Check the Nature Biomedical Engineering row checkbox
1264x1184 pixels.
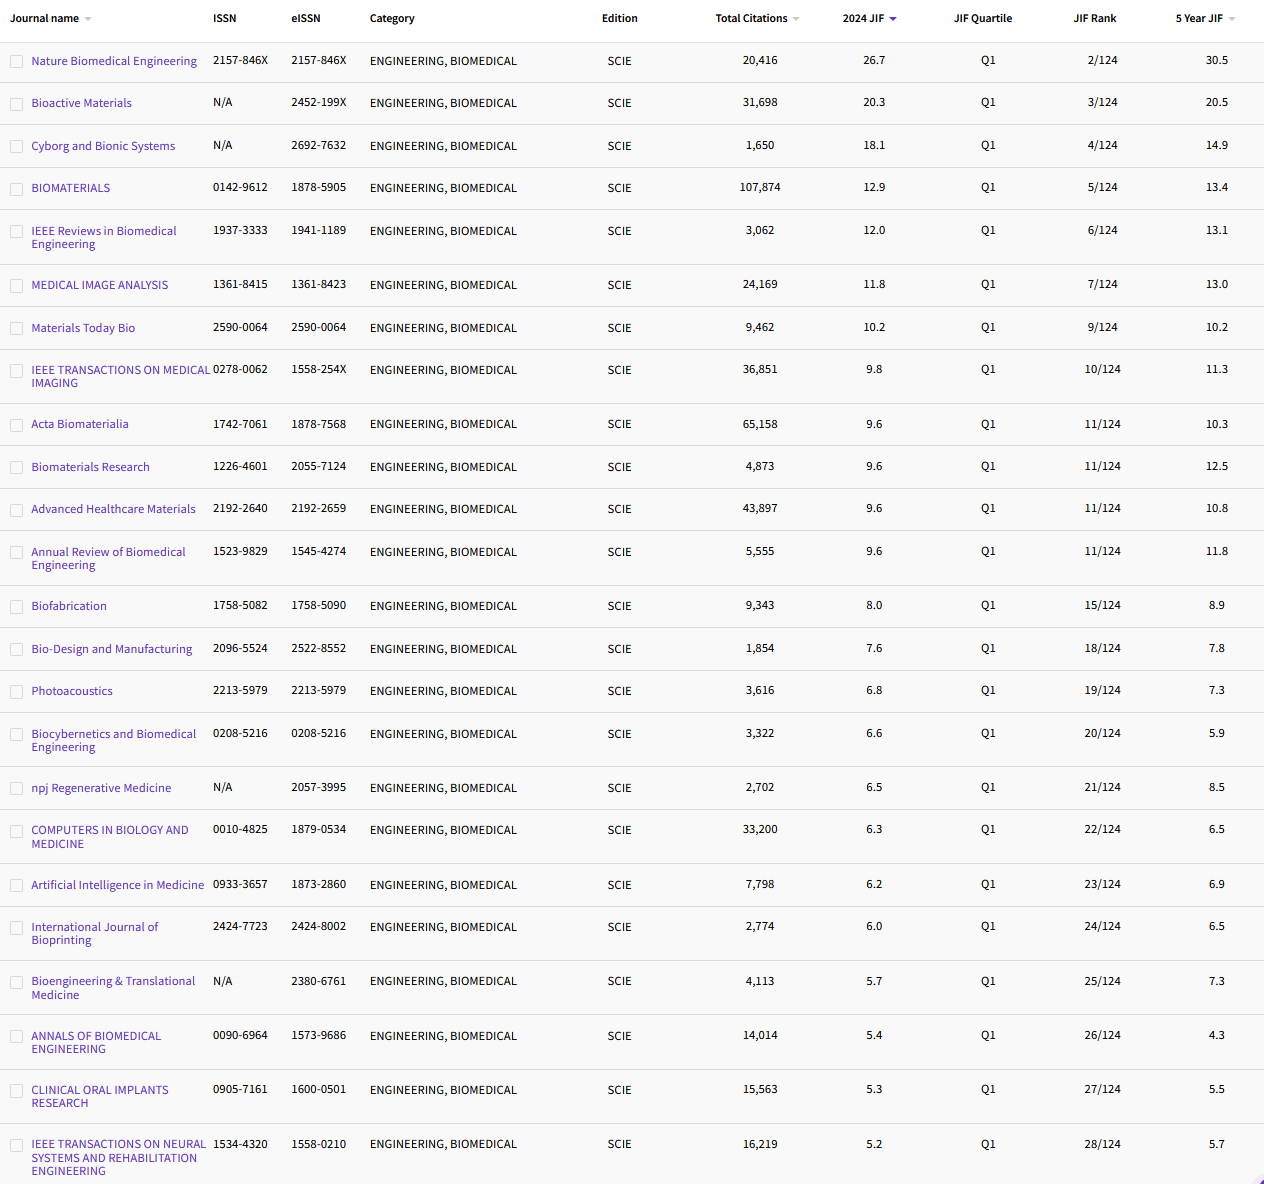[16, 61]
